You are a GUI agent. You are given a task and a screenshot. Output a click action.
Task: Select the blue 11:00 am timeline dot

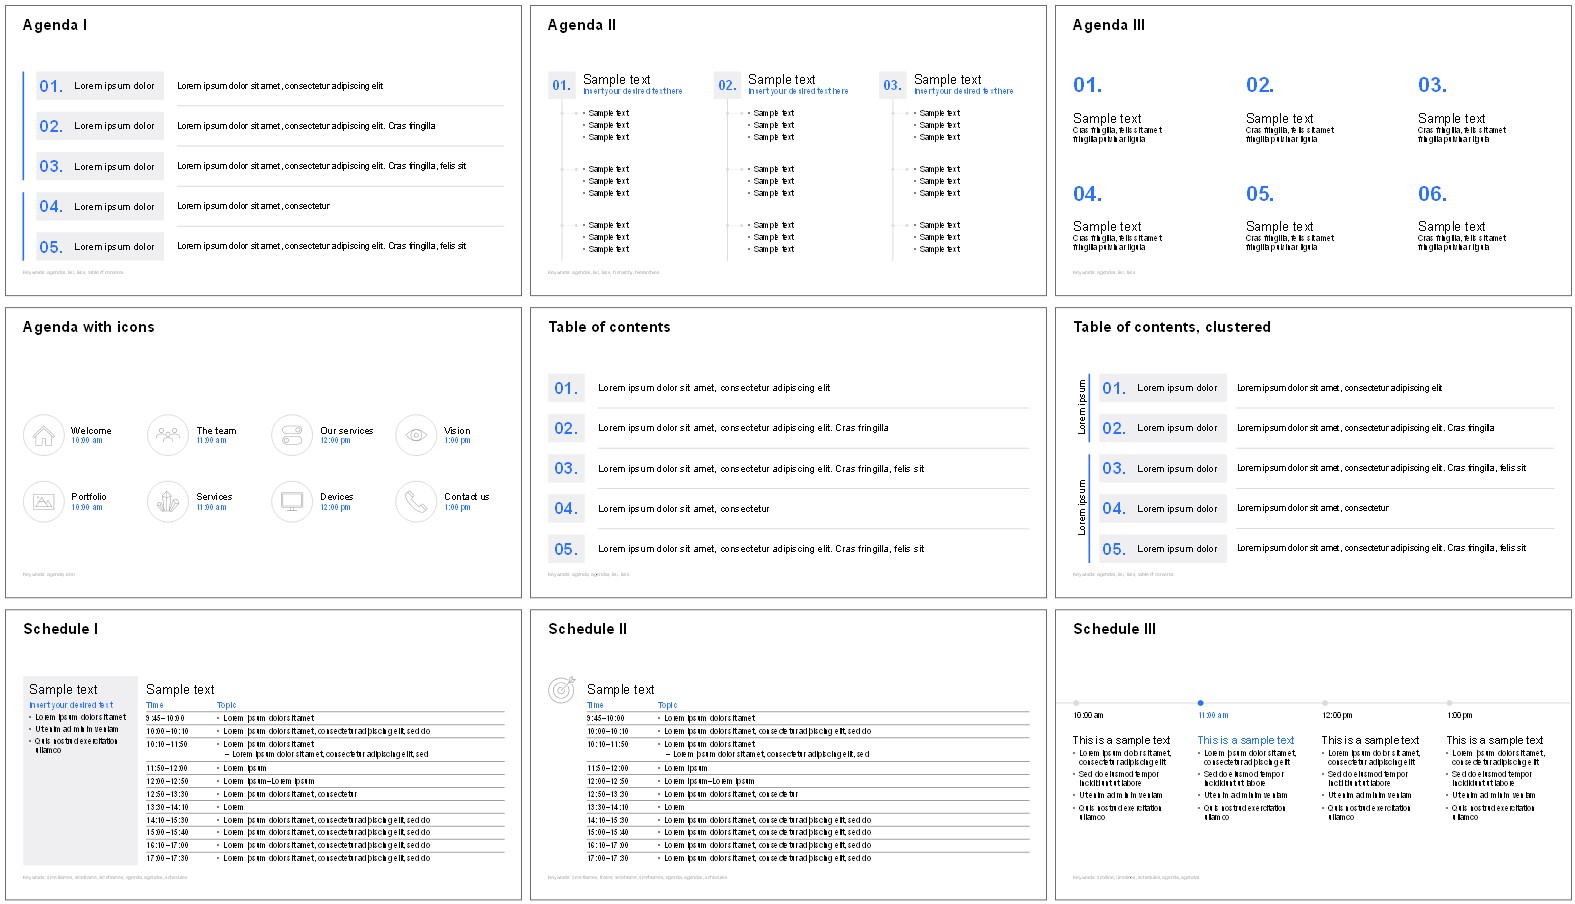coord(1200,703)
